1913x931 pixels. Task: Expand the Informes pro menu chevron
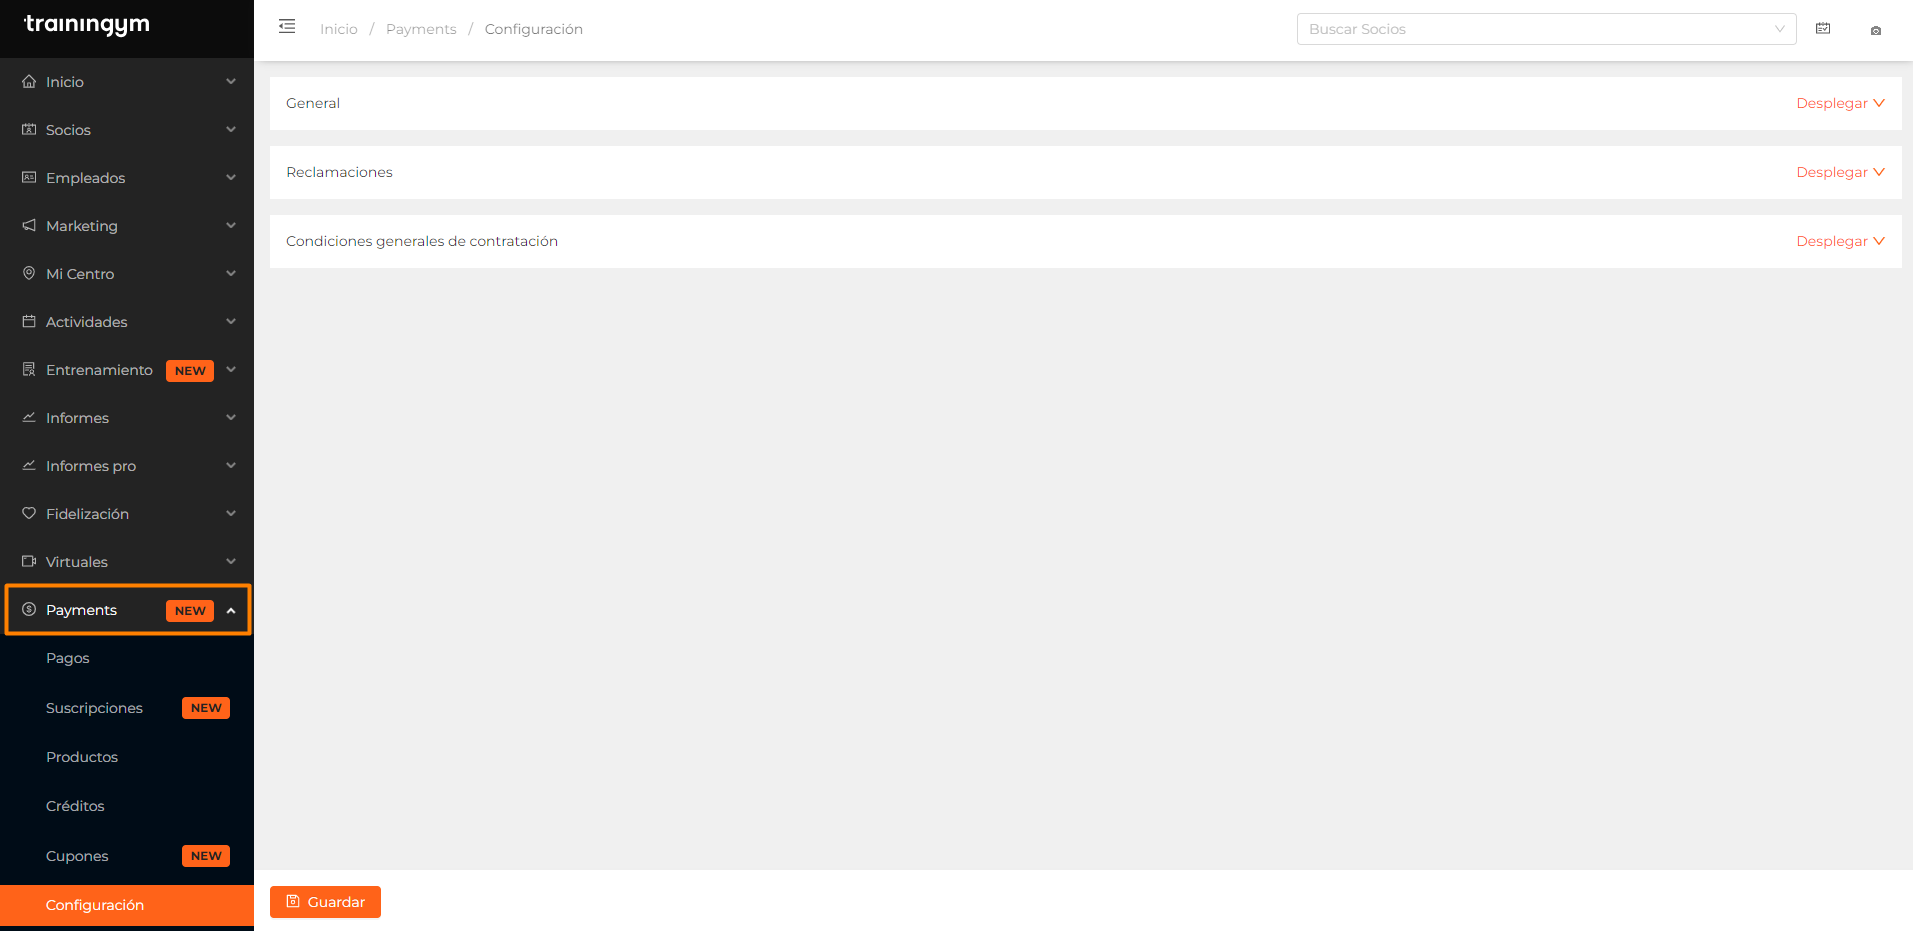point(231,465)
